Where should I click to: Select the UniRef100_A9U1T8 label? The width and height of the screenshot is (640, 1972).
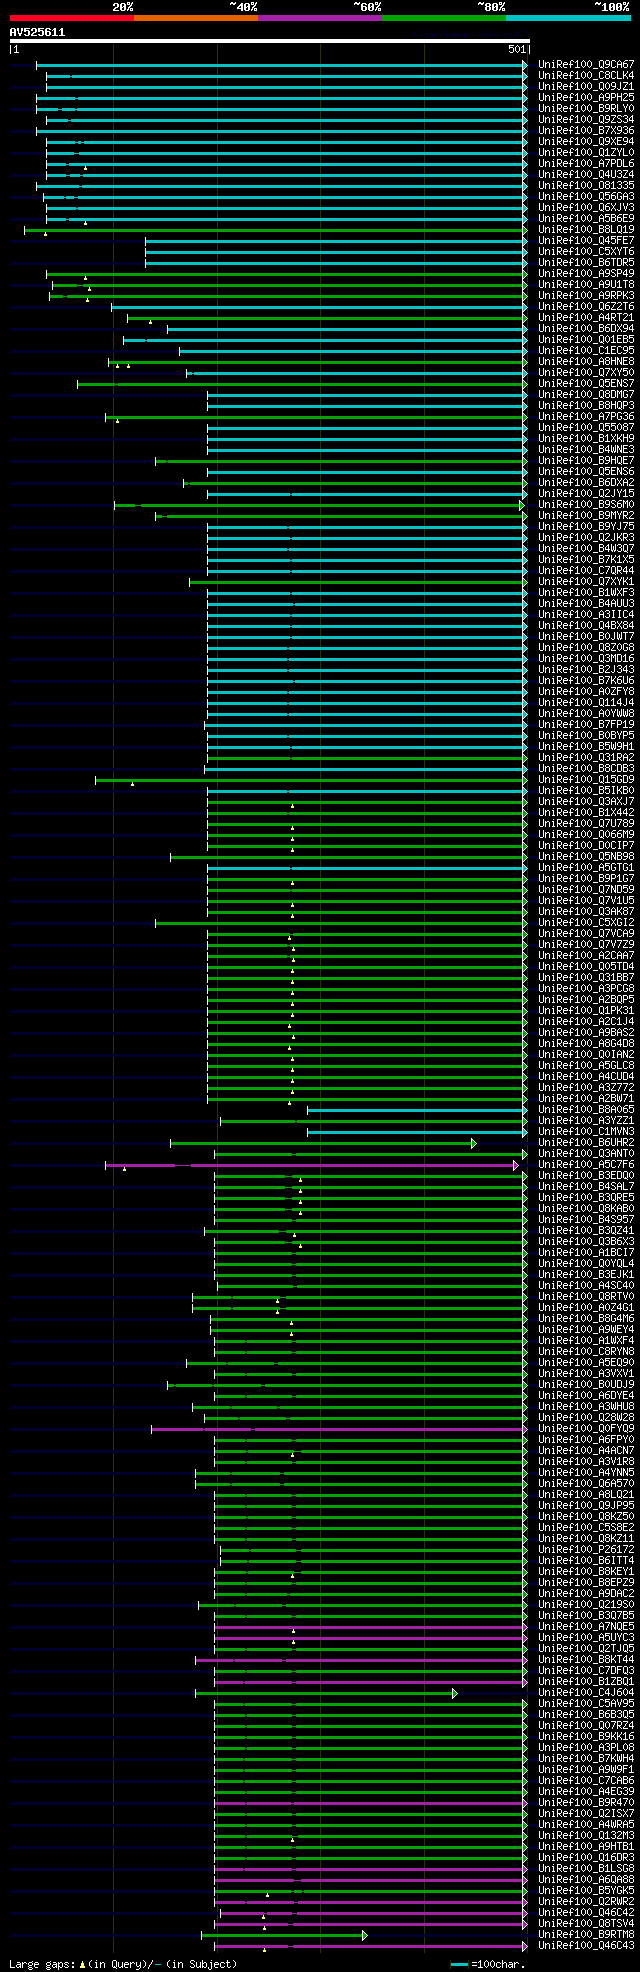(586, 285)
